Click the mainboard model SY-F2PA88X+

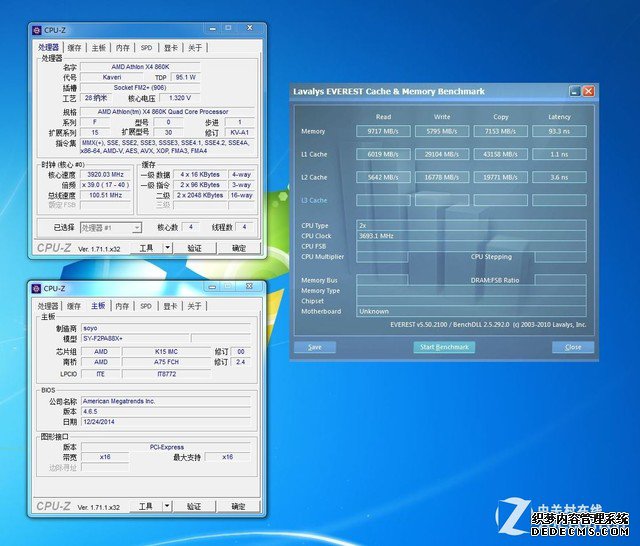[136, 339]
